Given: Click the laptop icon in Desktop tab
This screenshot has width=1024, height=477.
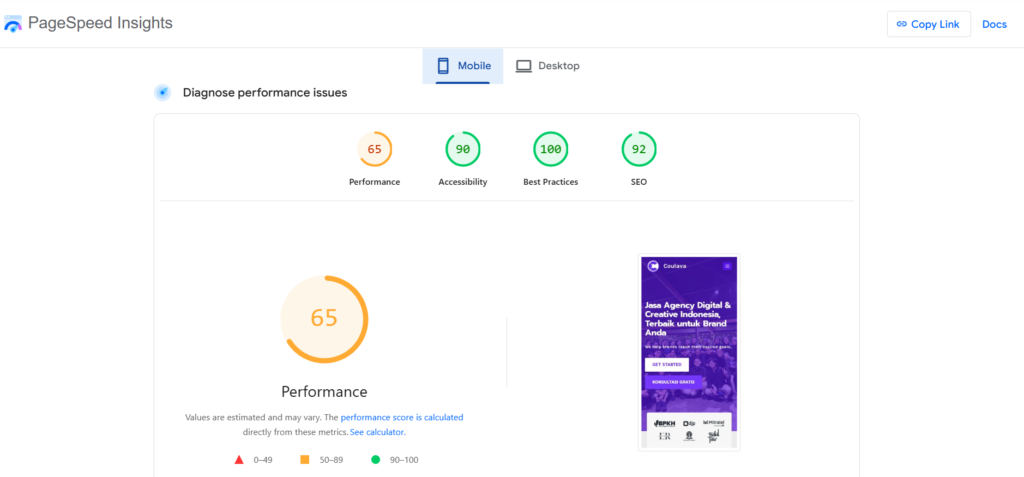Looking at the screenshot, I should tap(524, 66).
